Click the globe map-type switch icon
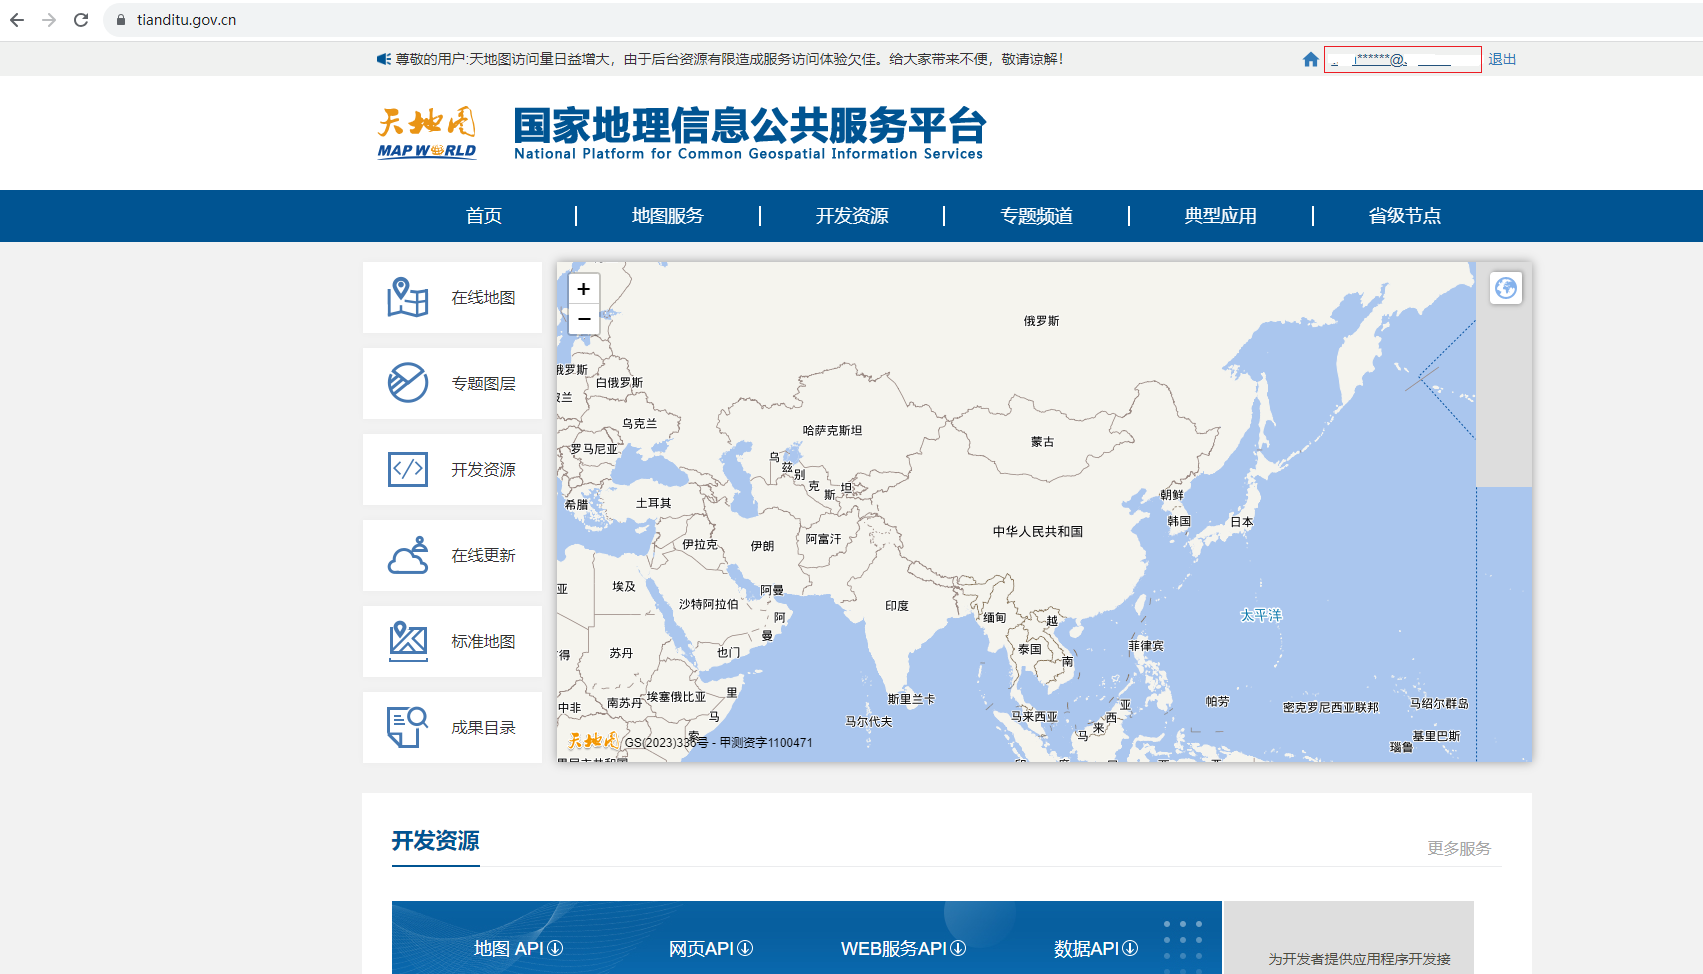The image size is (1703, 974). coord(1506,288)
